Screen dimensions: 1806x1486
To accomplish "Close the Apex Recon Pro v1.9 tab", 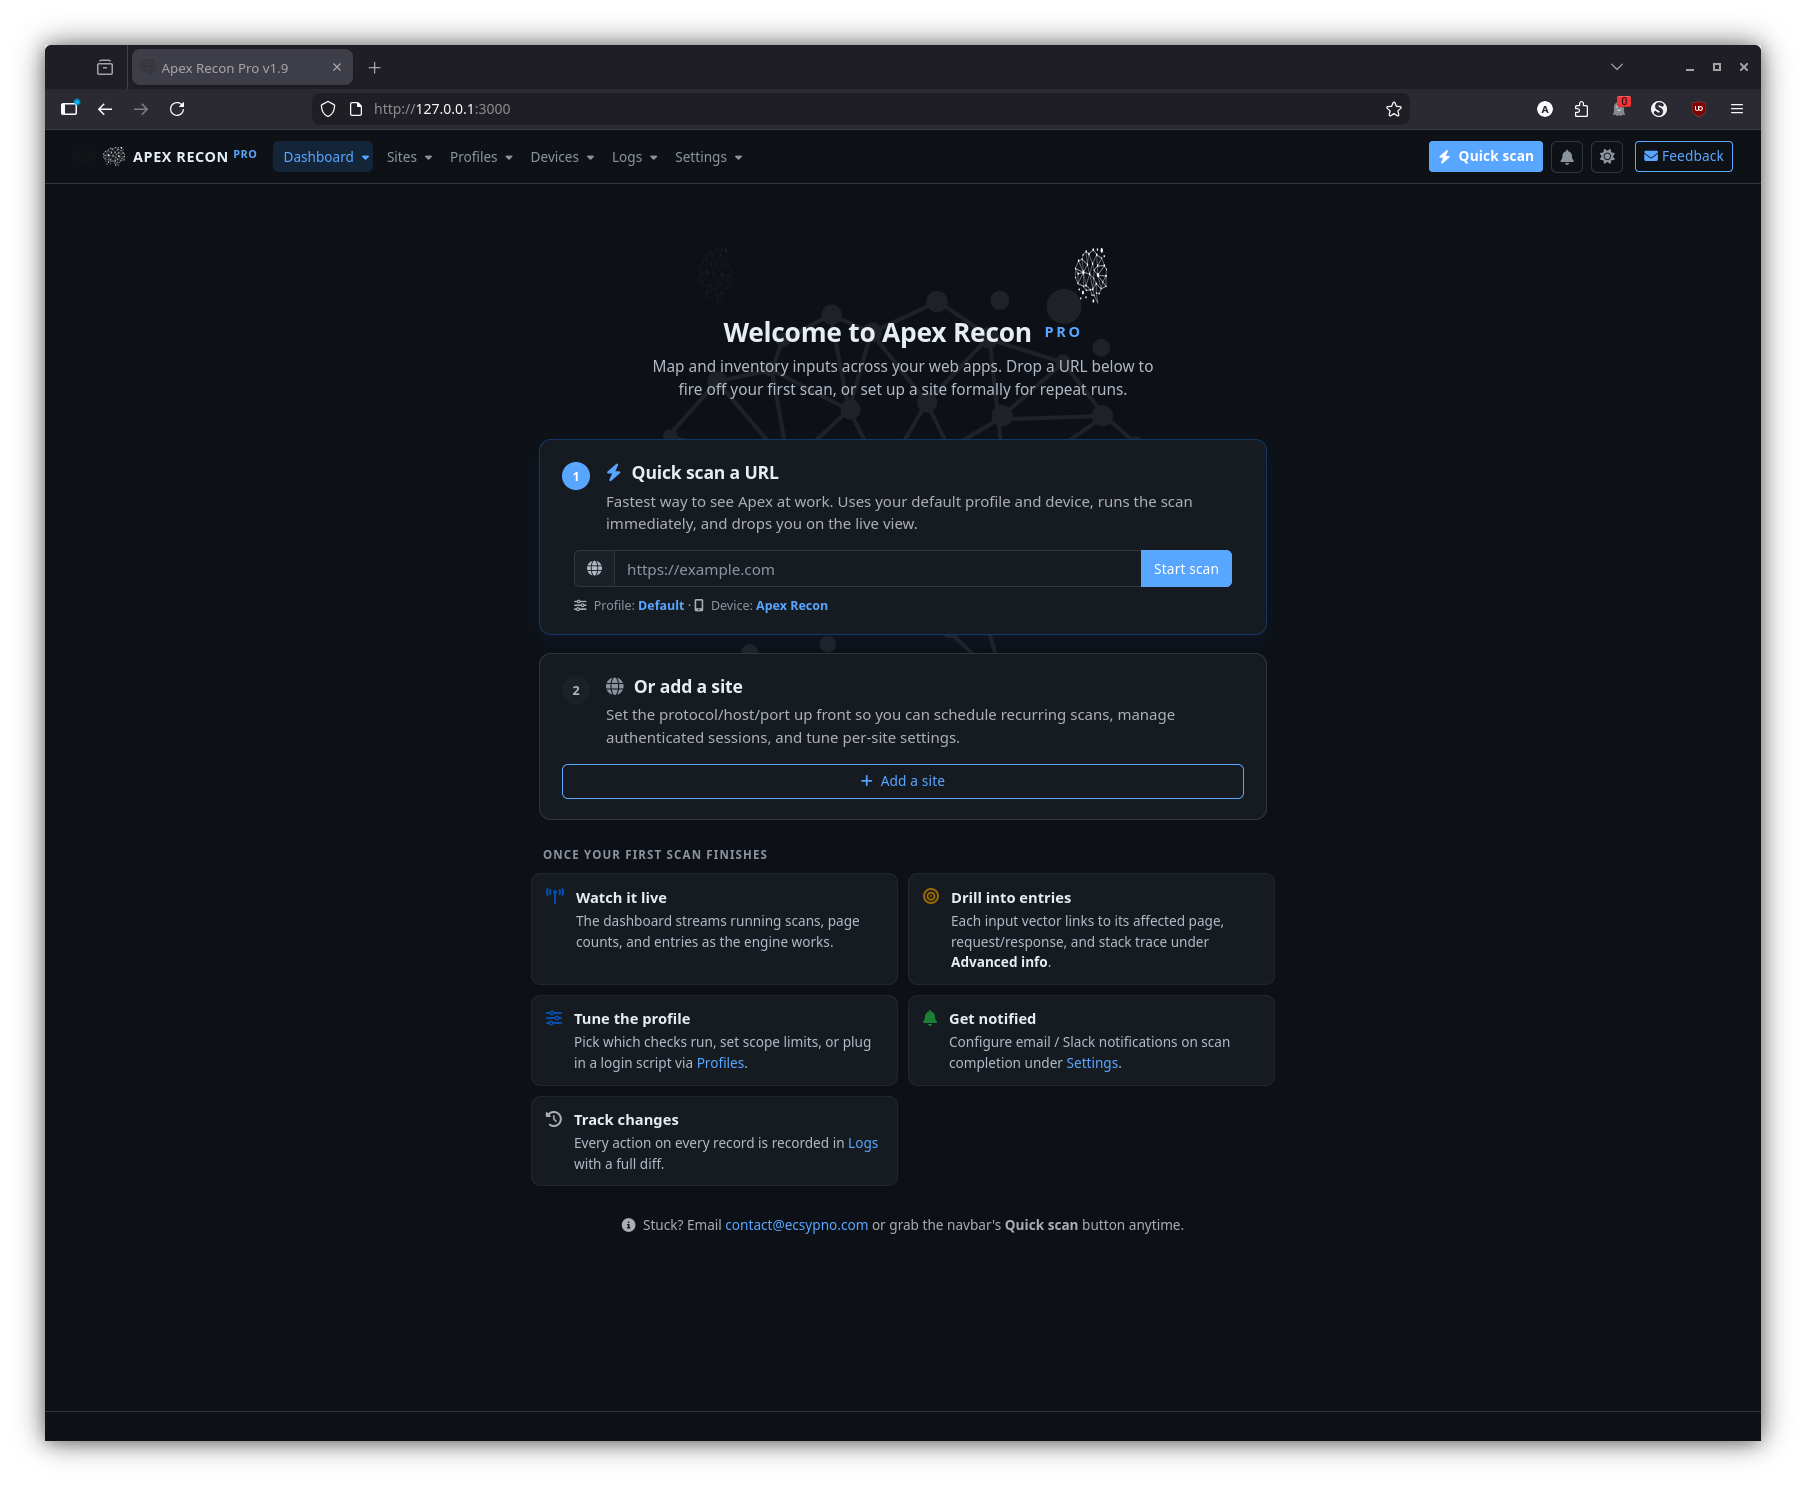I will pos(337,68).
